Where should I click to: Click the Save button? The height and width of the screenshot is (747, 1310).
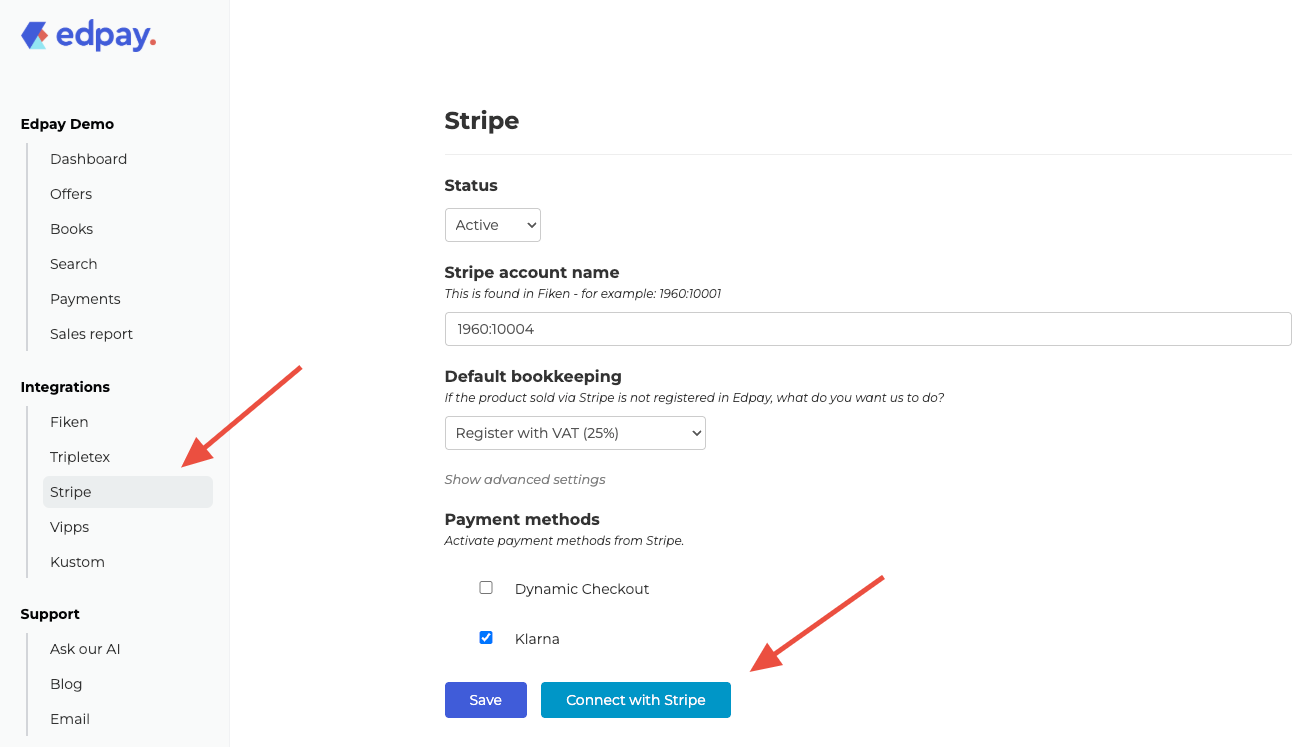pyautogui.click(x=485, y=700)
